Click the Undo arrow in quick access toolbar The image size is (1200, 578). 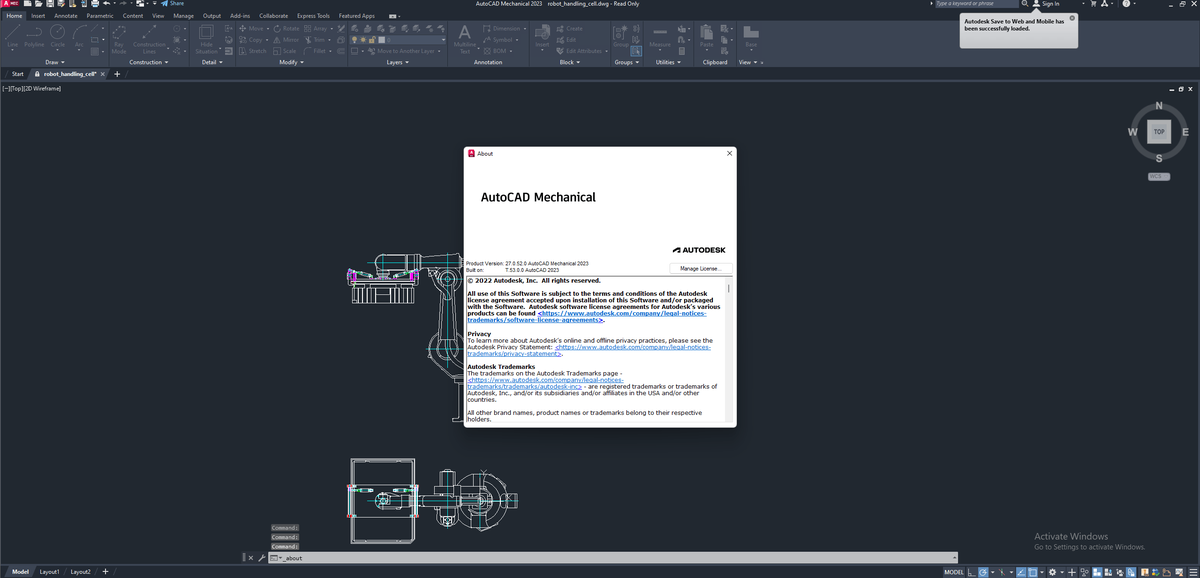[x=106, y=4]
